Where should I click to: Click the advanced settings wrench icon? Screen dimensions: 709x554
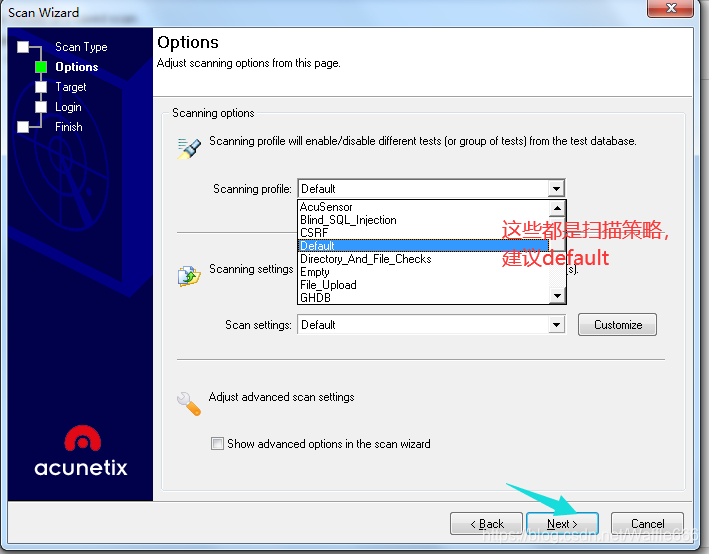pyautogui.click(x=189, y=403)
